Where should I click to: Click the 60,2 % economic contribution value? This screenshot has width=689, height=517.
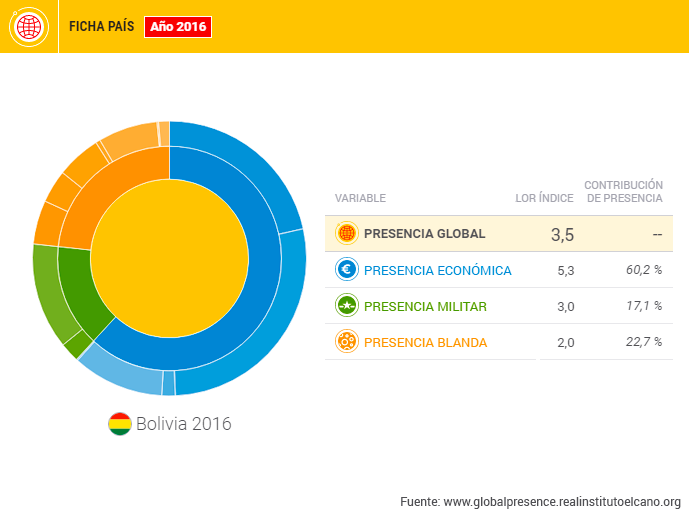click(x=644, y=270)
